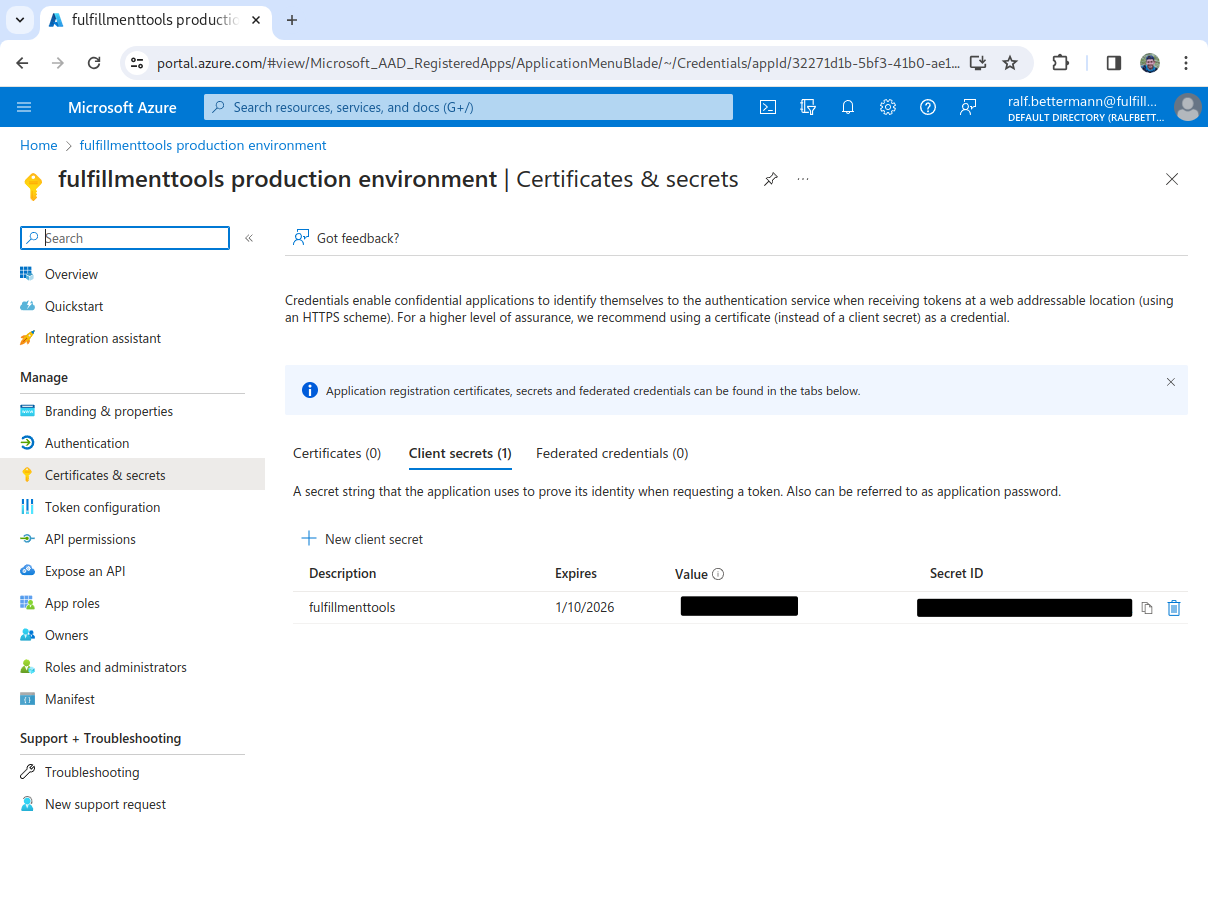Open the Azure portal hamburger menu
The width and height of the screenshot is (1208, 902).
pyautogui.click(x=25, y=107)
